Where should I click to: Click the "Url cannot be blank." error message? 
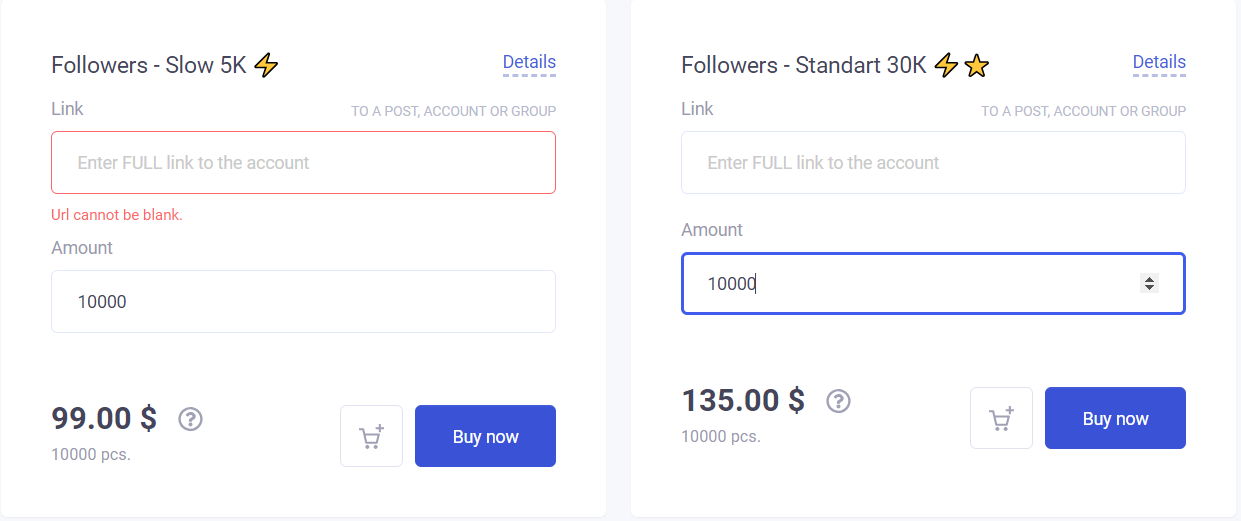point(117,215)
